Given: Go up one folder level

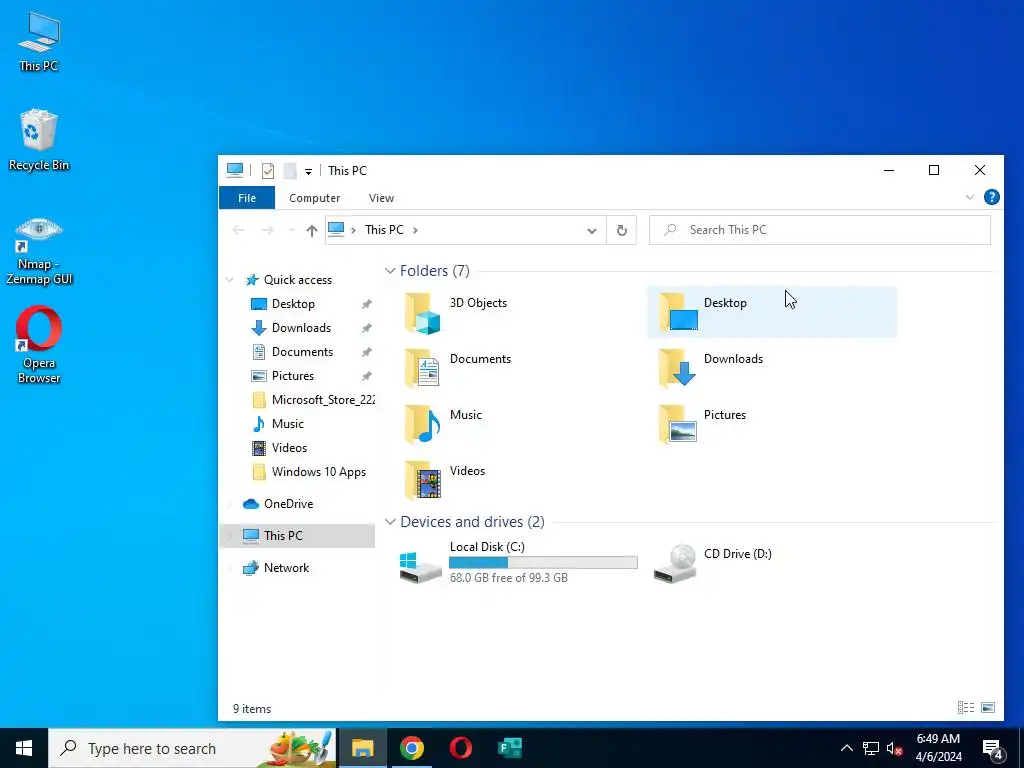Looking at the screenshot, I should coord(312,231).
